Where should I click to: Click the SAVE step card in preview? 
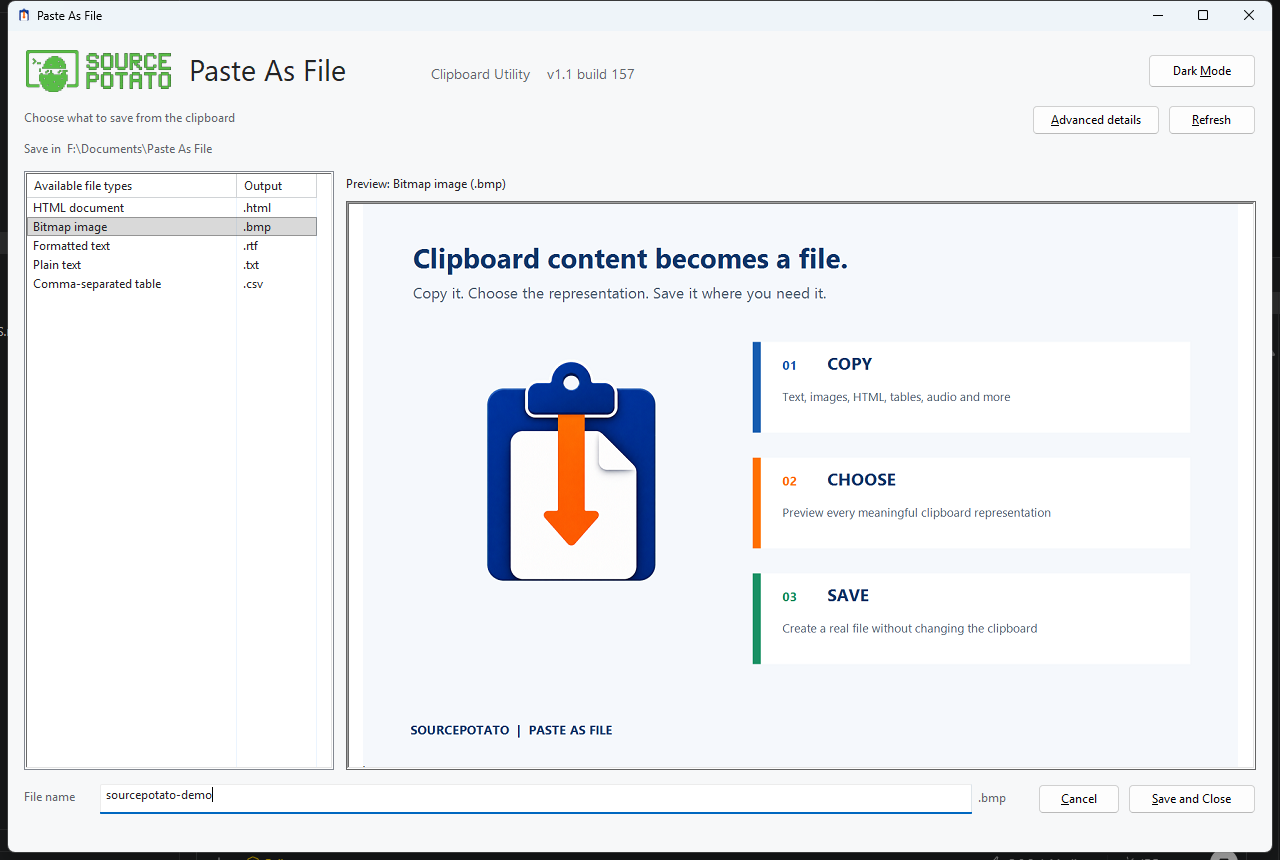click(x=971, y=618)
